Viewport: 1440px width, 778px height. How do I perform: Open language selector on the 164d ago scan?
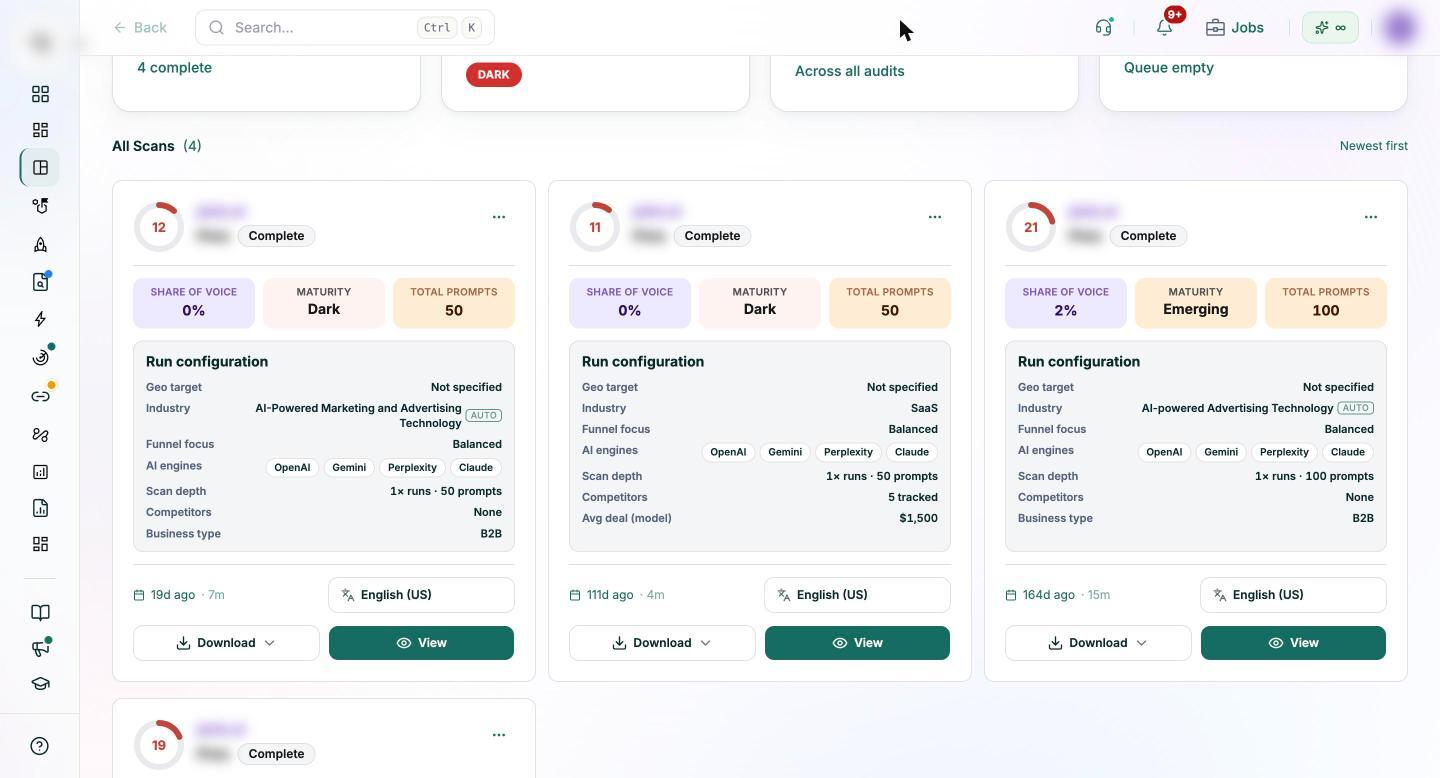click(1293, 595)
